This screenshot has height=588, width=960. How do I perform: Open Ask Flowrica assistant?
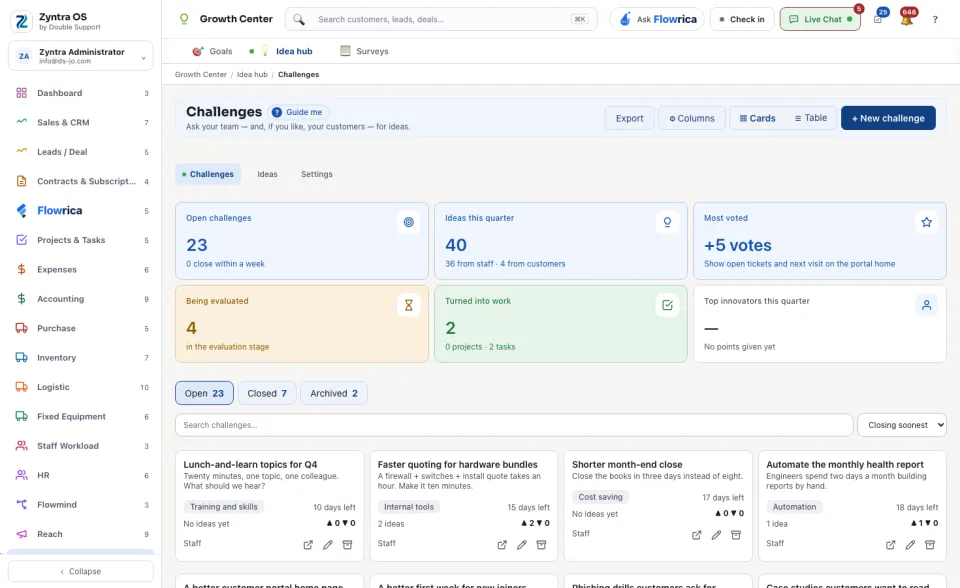tap(657, 19)
